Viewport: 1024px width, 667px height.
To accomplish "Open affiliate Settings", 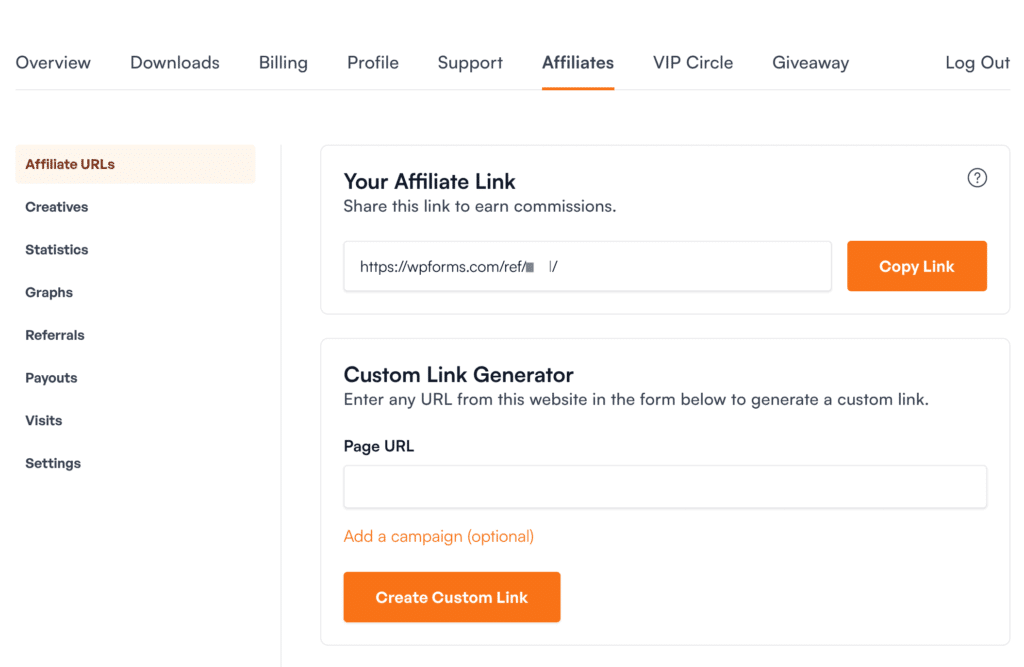I will pyautogui.click(x=52, y=463).
